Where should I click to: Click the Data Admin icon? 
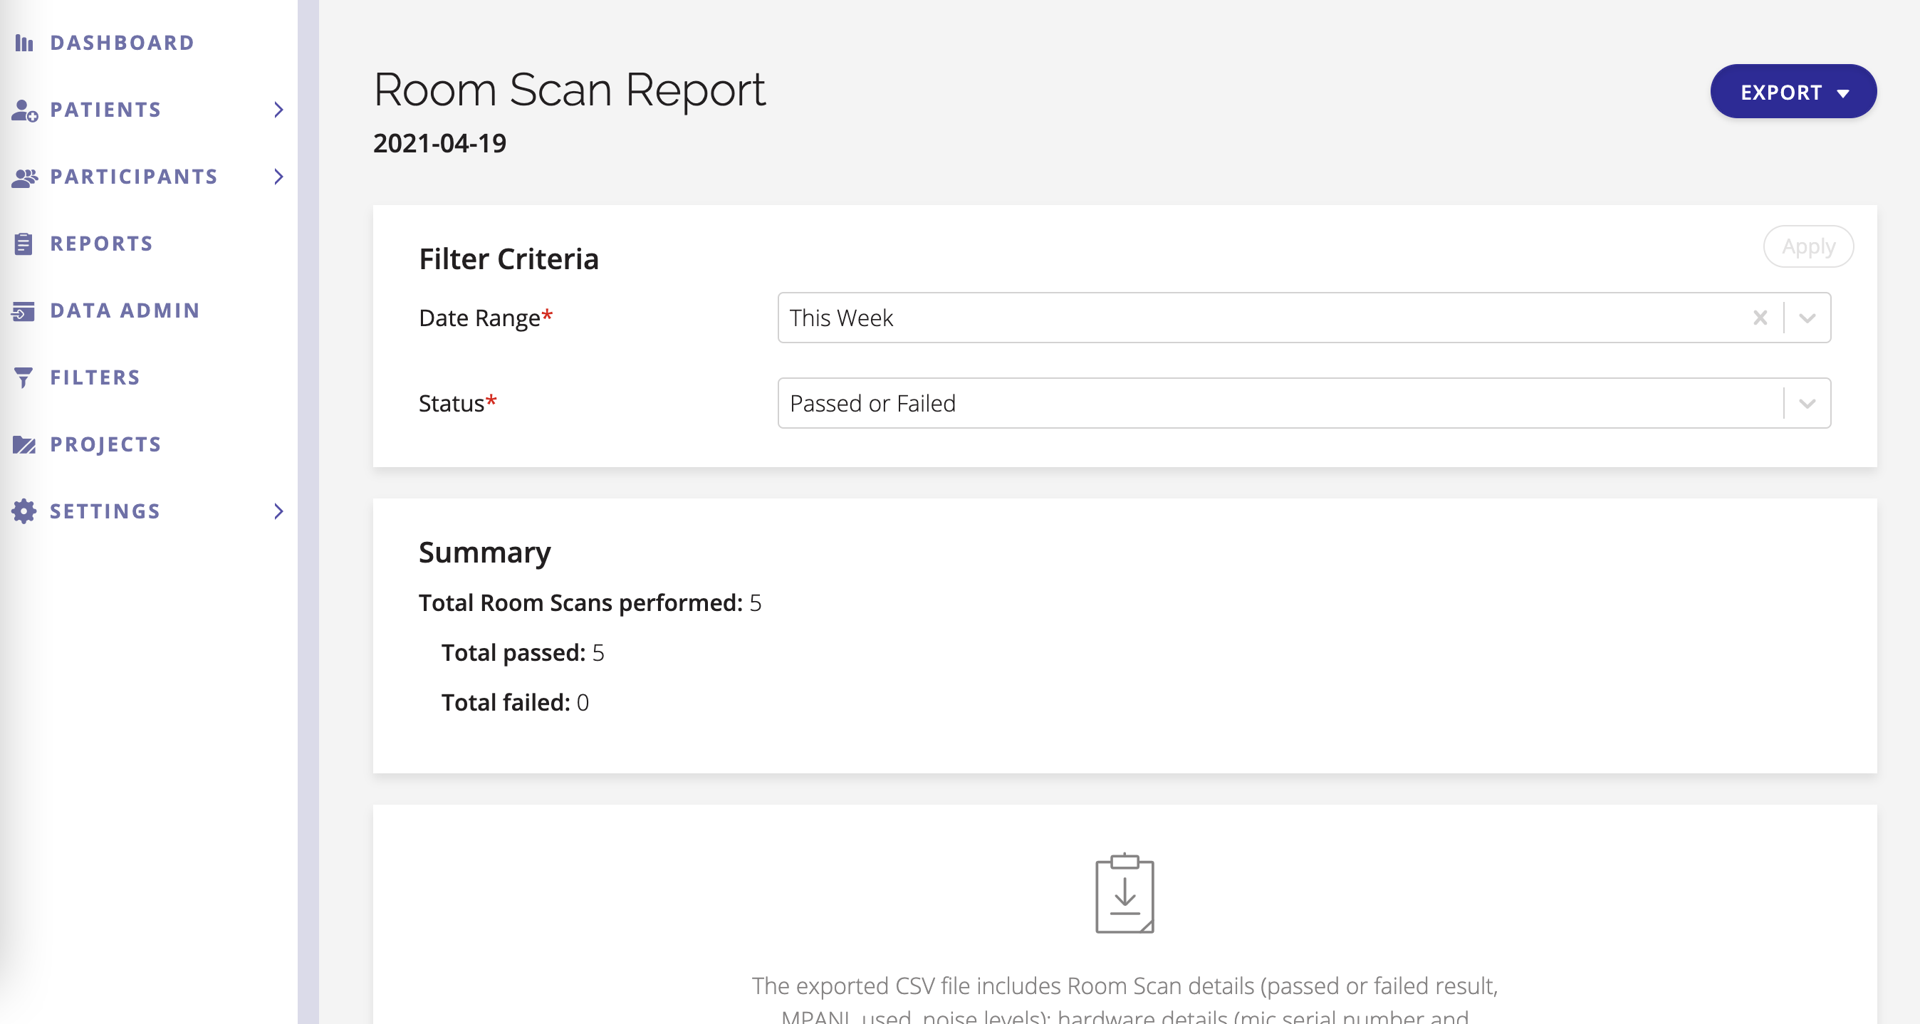[24, 311]
